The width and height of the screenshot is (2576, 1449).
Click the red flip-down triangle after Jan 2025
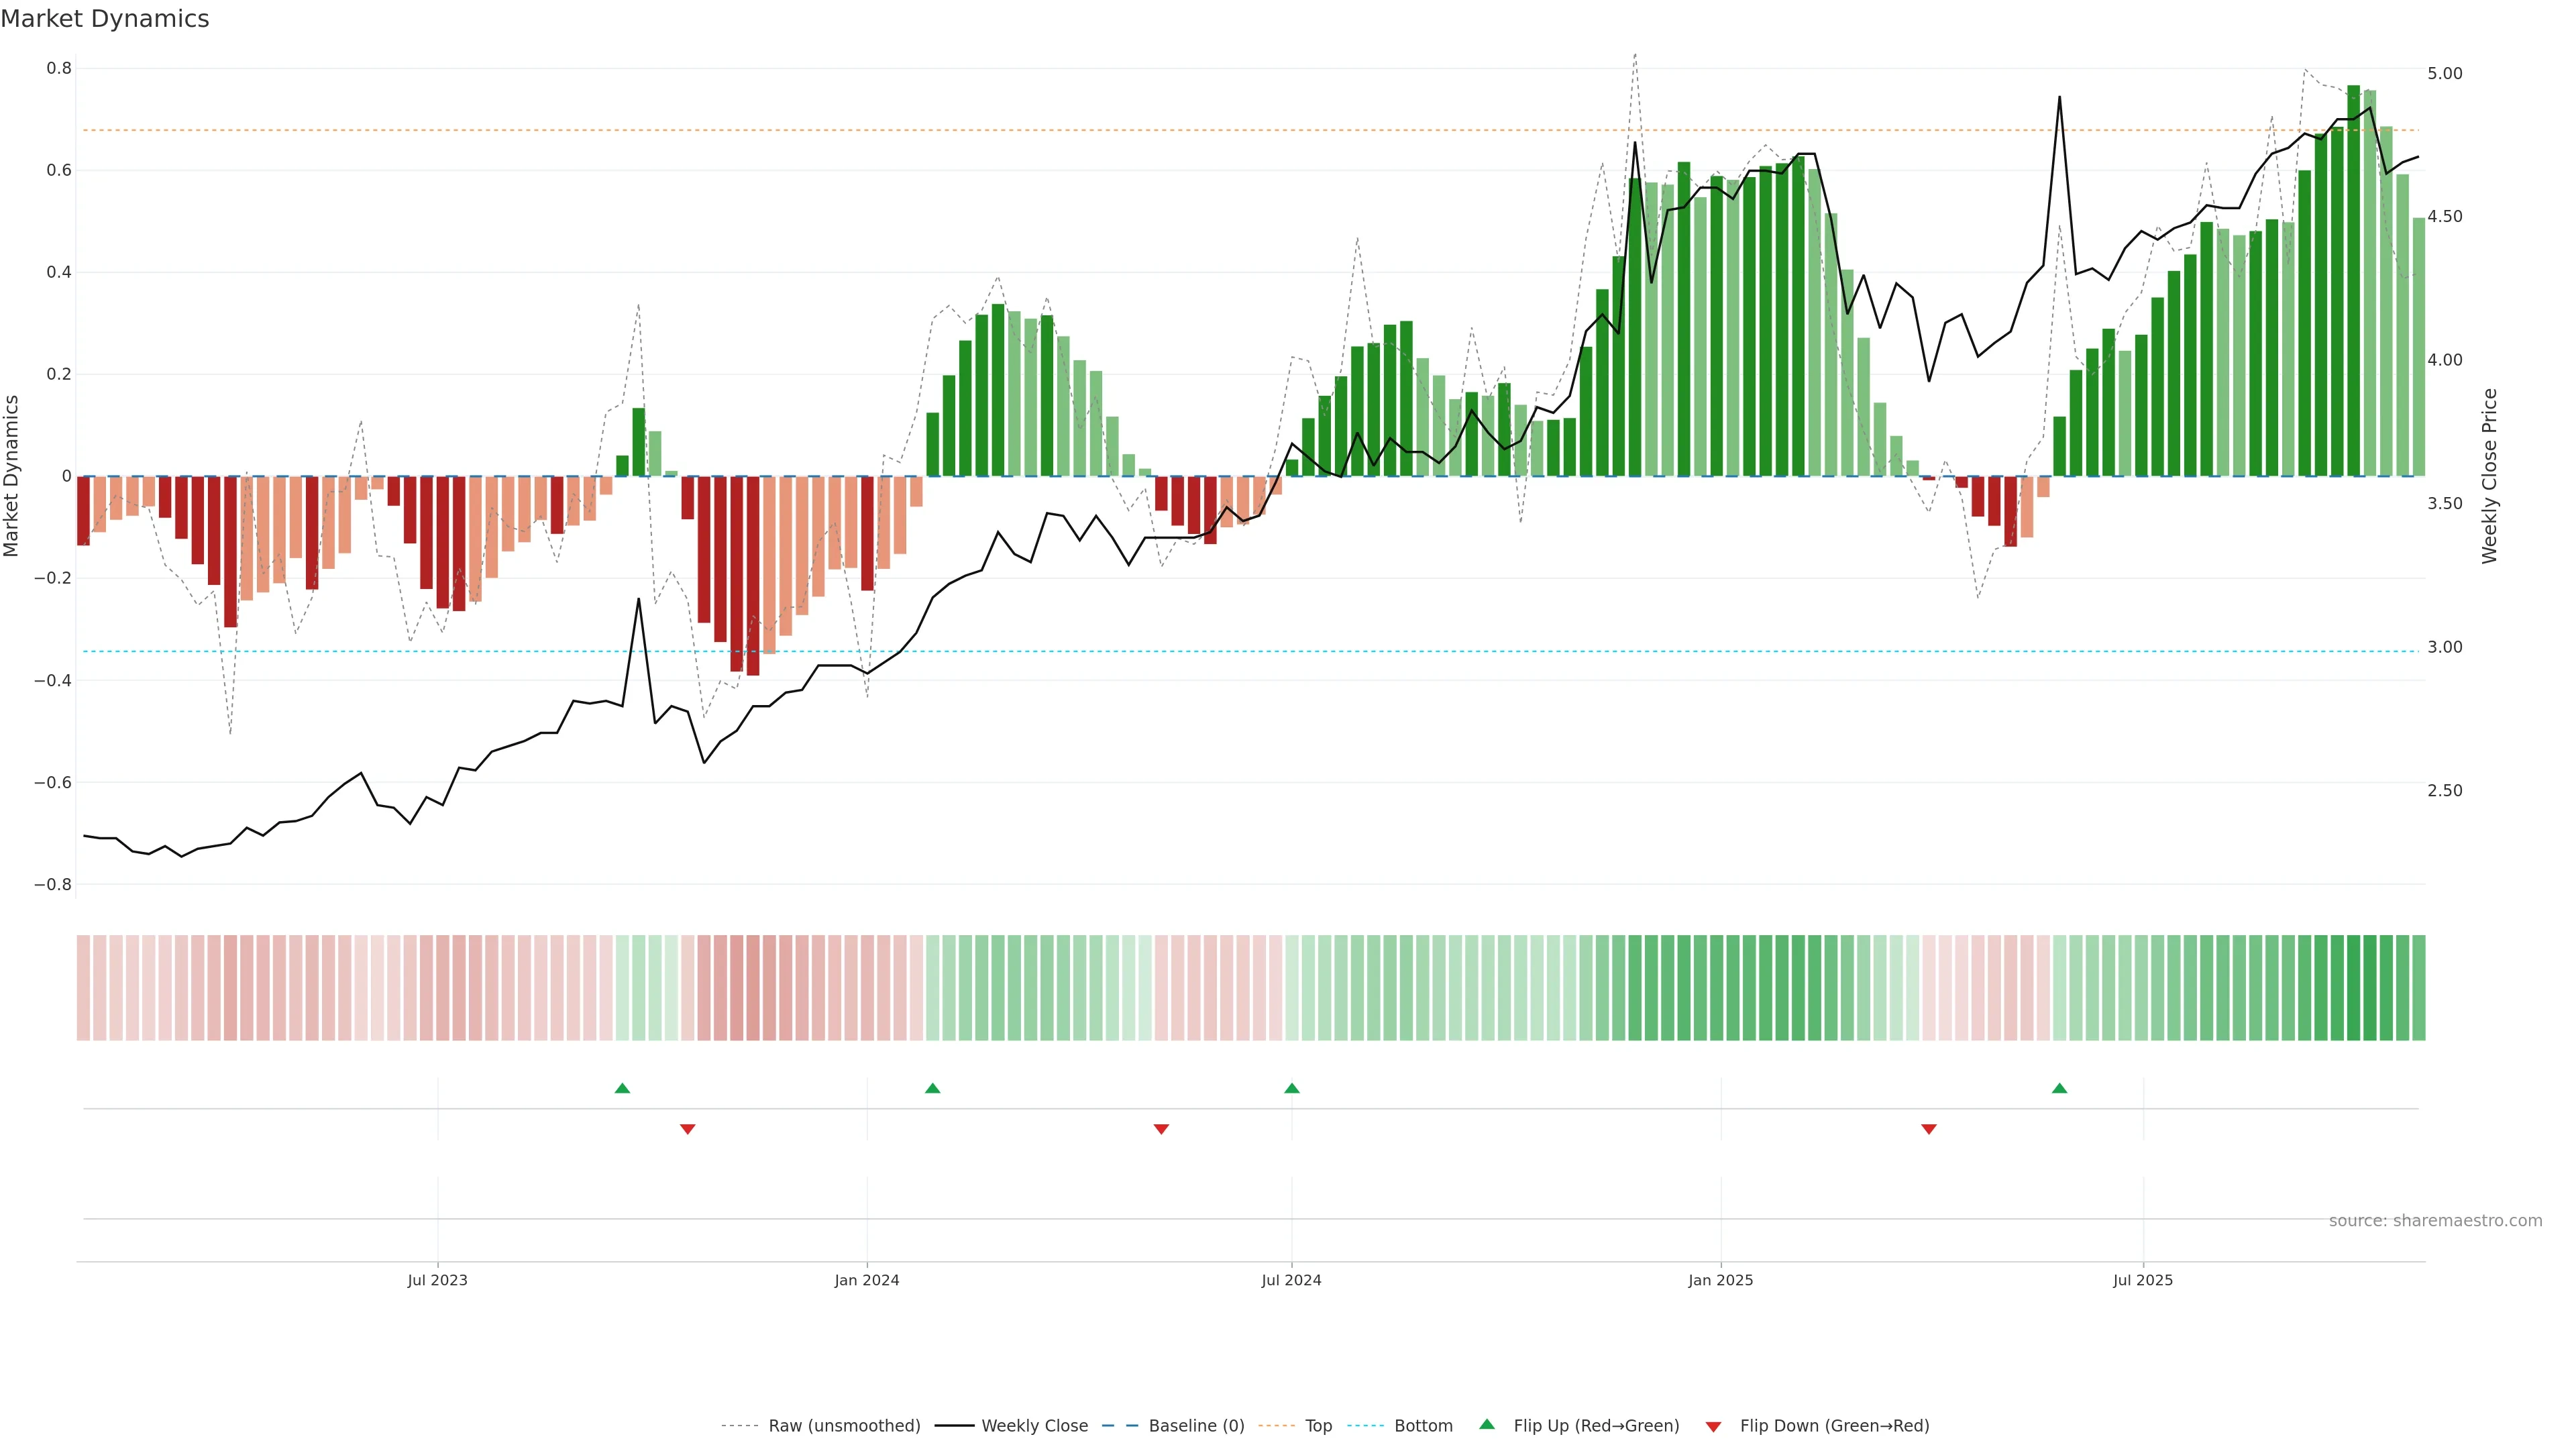(1929, 1129)
